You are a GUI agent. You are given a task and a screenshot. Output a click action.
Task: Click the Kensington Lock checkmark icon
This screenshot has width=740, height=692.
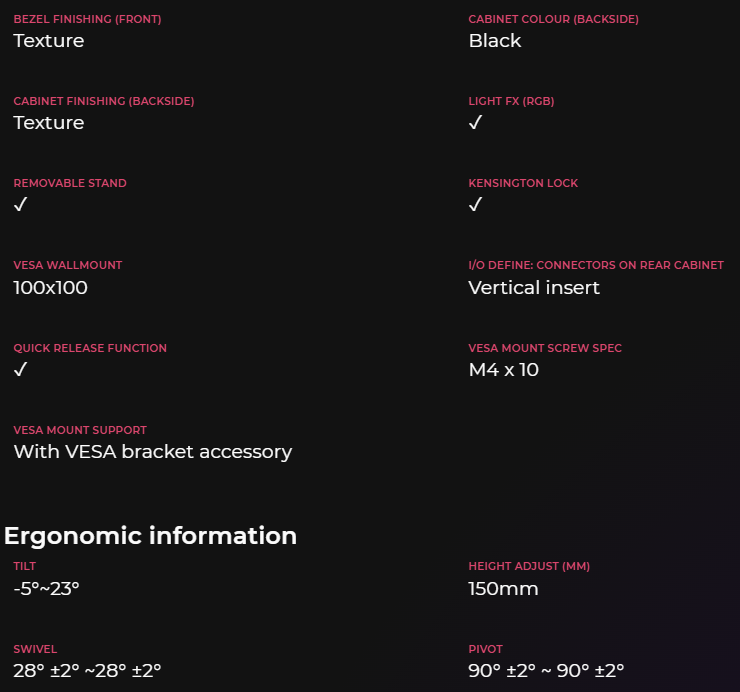pos(476,205)
